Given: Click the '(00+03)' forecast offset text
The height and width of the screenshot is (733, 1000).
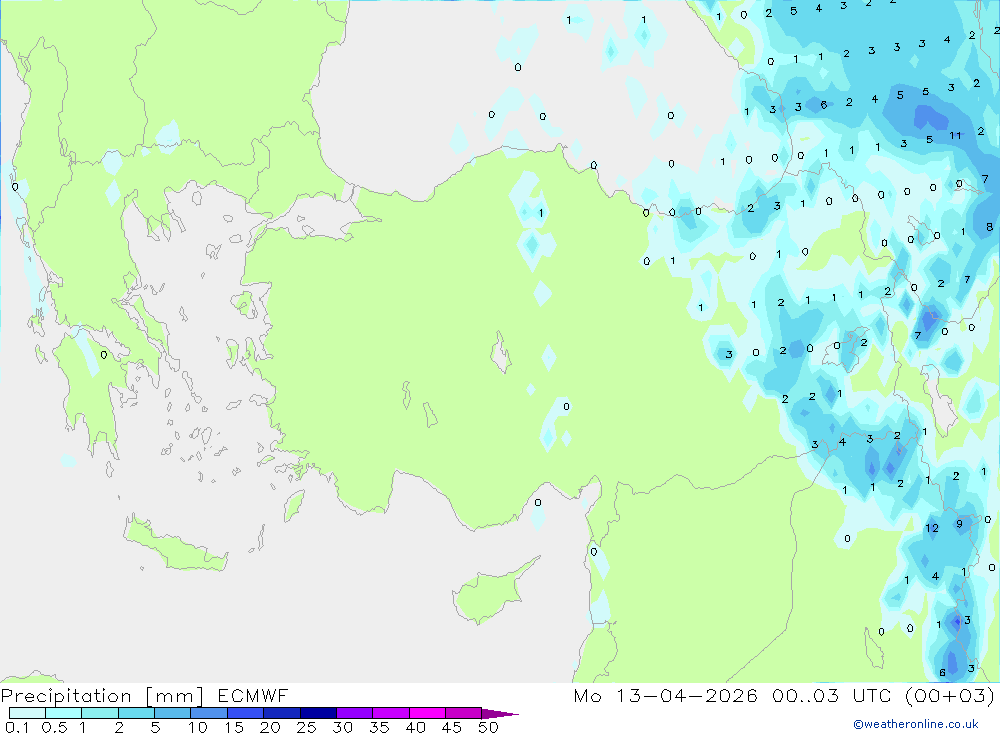Looking at the screenshot, I should coord(950,695).
